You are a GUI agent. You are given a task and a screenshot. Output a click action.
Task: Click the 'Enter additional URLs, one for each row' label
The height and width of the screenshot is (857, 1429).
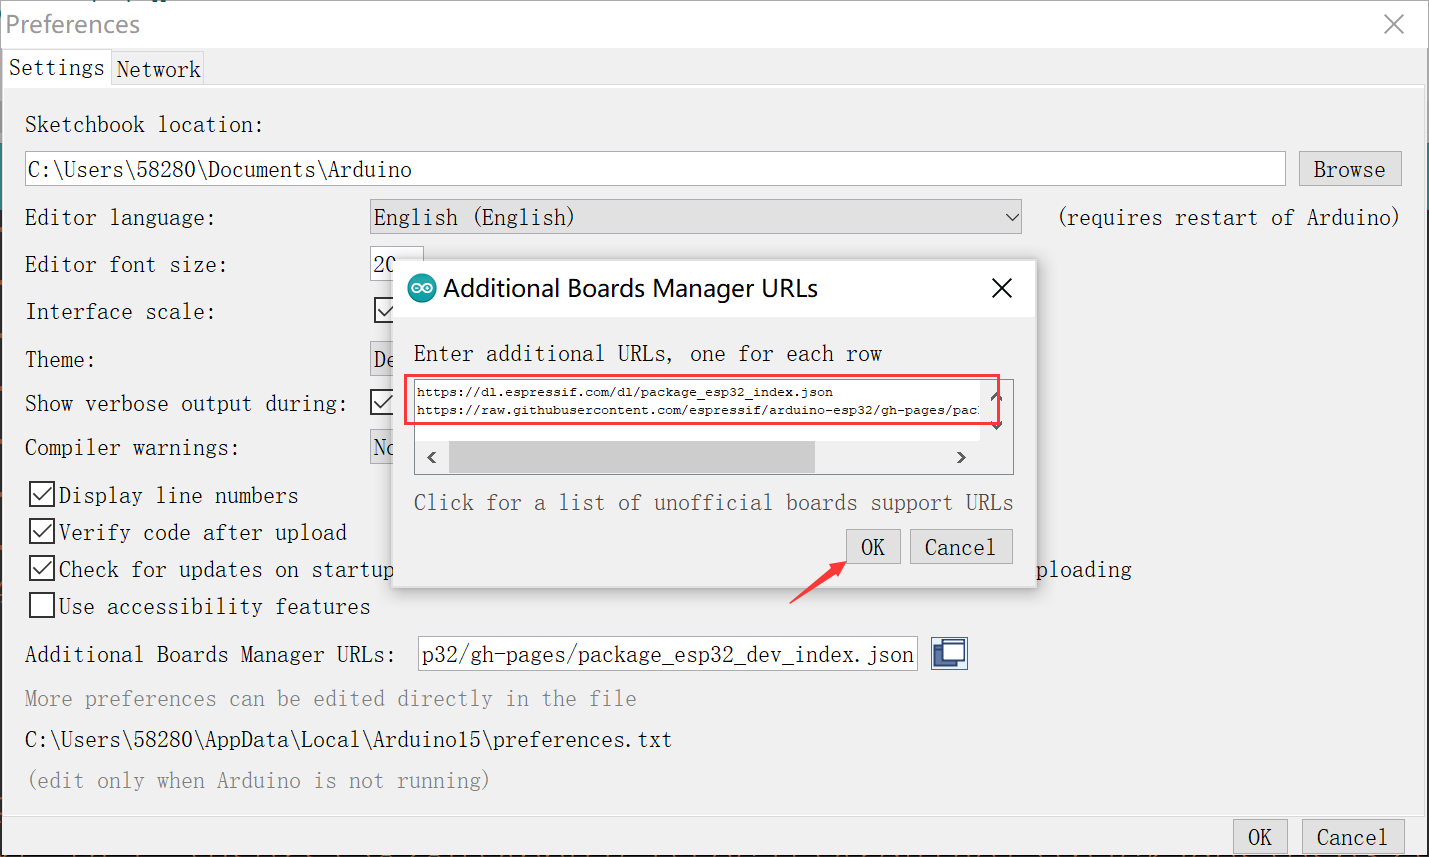pyautogui.click(x=648, y=354)
